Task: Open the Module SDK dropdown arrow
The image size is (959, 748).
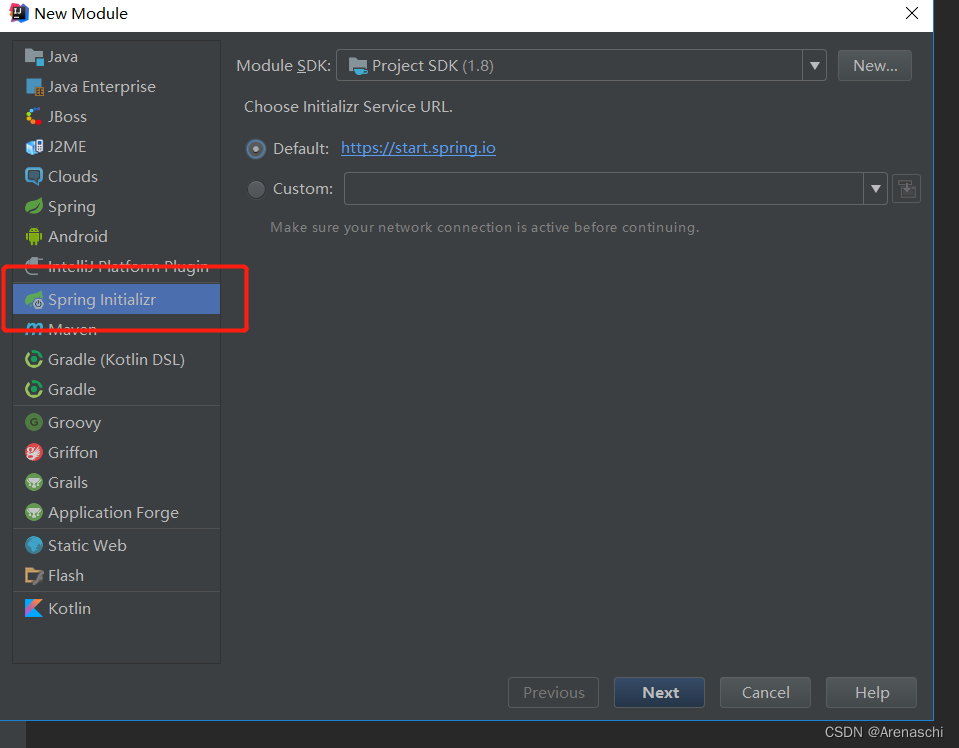Action: [814, 65]
